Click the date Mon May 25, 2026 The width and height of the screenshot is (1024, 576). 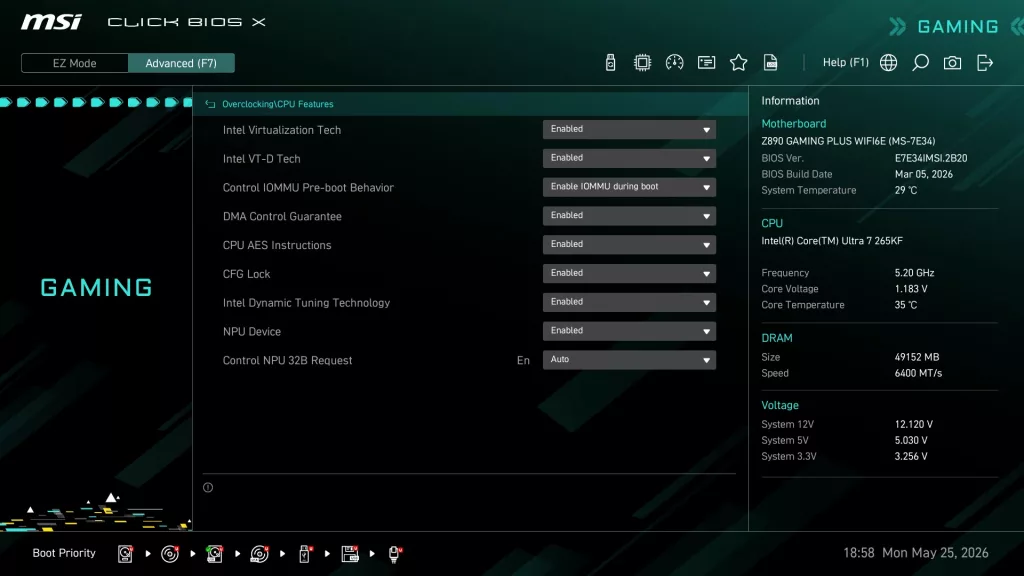click(x=935, y=553)
